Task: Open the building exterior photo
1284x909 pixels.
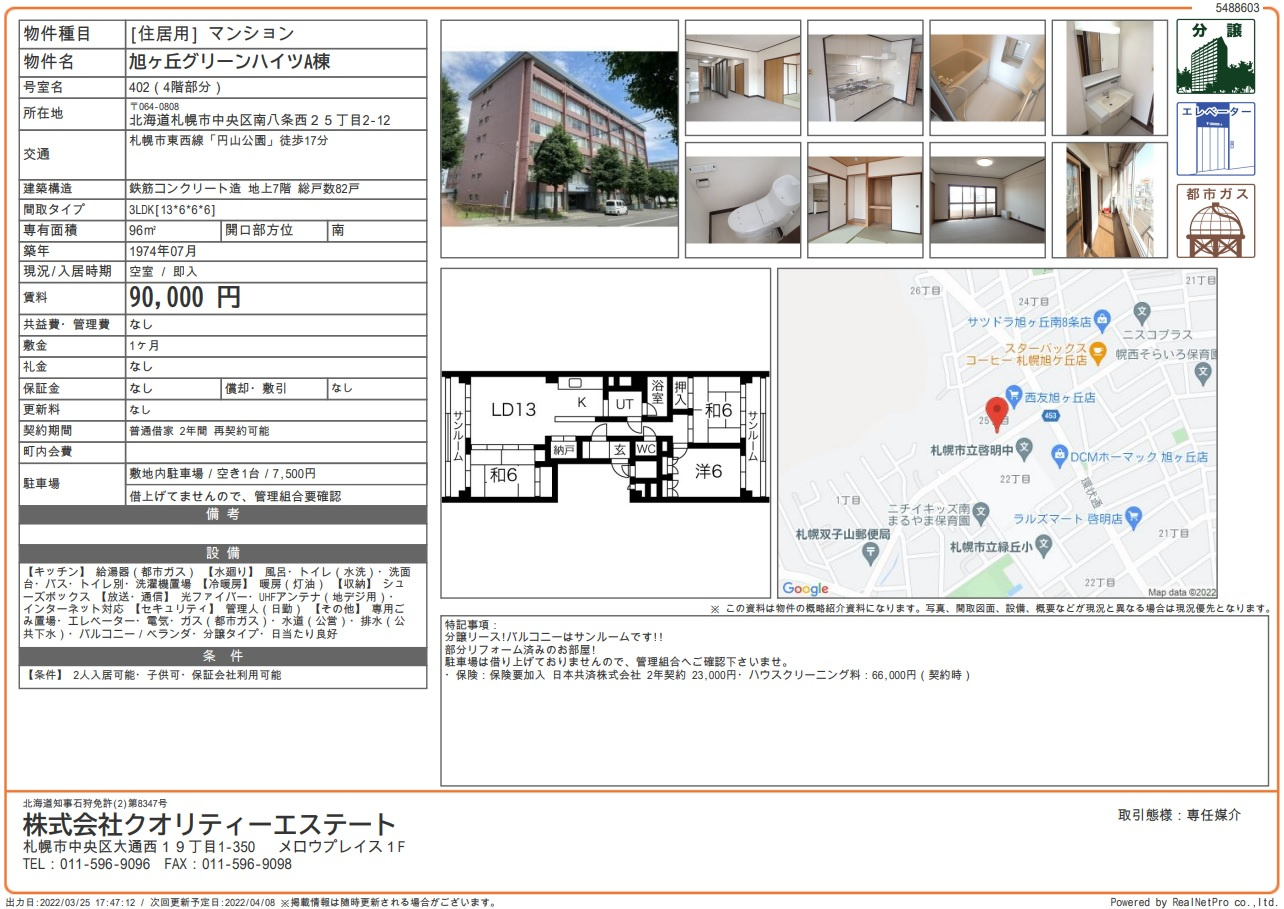Action: [559, 139]
